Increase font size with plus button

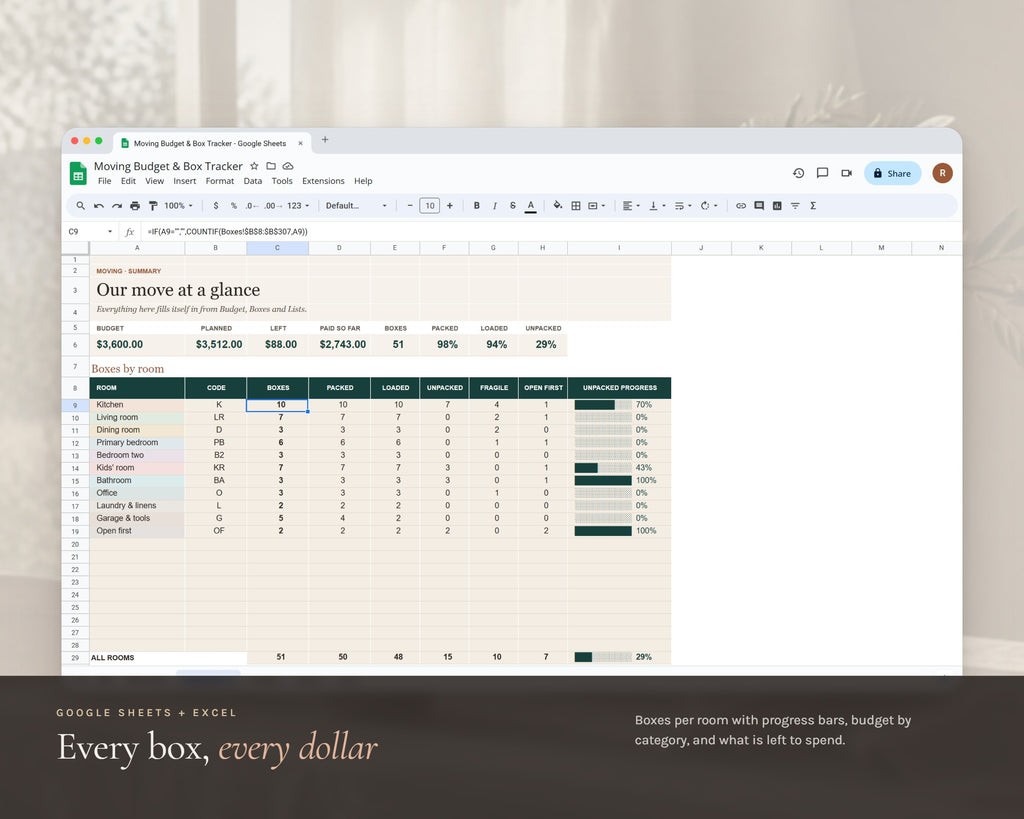pyautogui.click(x=449, y=206)
